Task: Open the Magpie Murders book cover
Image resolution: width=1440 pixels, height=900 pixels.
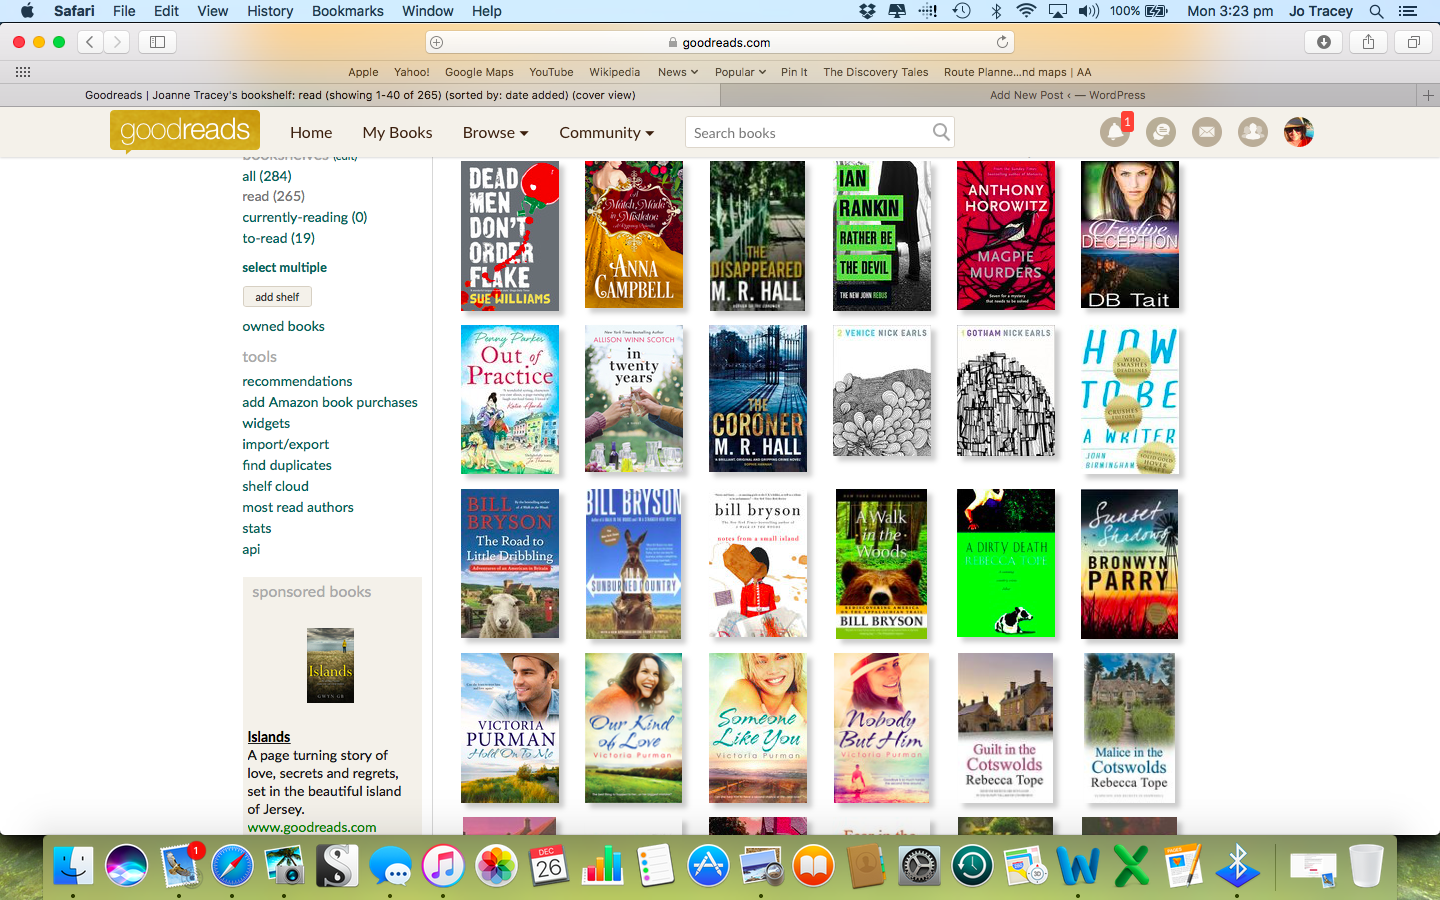Action: point(1005,235)
